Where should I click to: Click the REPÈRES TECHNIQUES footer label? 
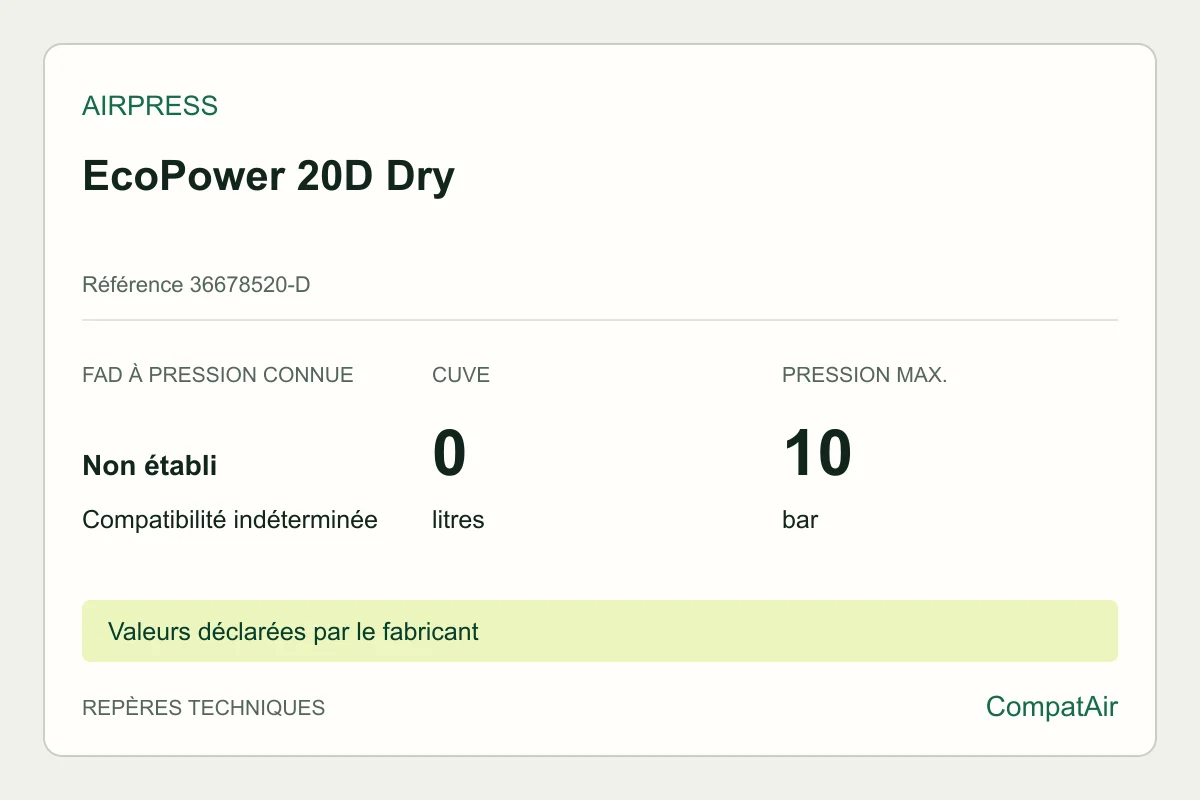(x=204, y=708)
